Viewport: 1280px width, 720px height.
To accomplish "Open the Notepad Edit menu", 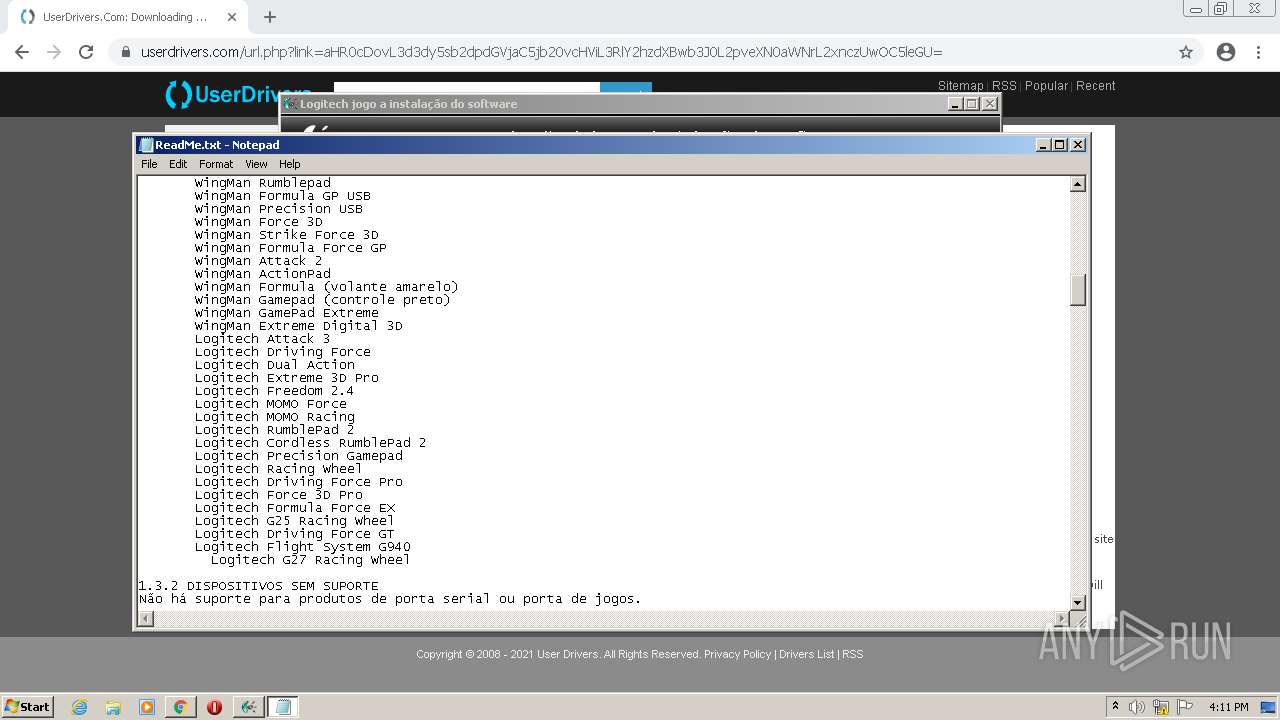I will click(178, 164).
